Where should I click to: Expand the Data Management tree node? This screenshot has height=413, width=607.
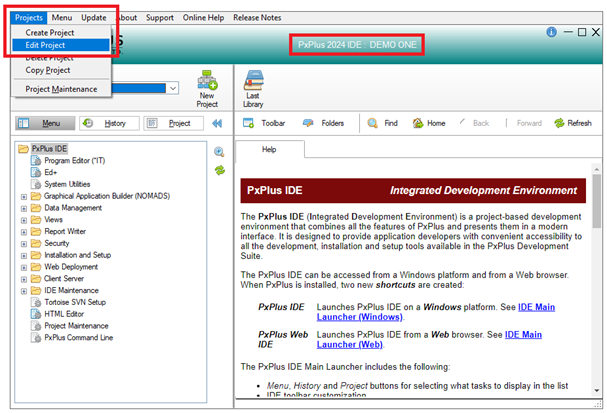coord(23,207)
